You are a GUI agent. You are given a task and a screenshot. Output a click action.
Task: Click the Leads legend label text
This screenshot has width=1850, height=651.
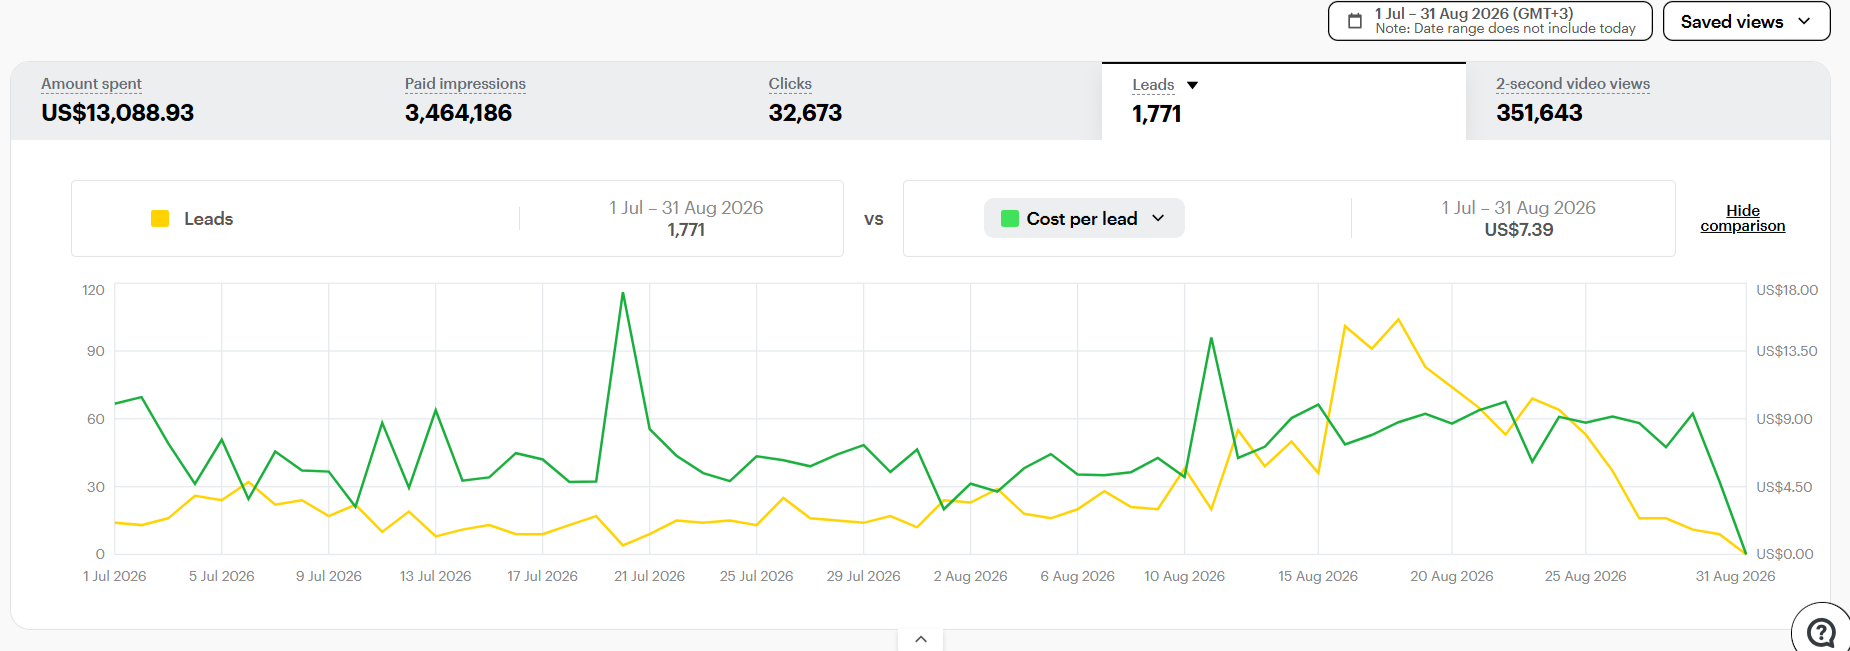(208, 219)
